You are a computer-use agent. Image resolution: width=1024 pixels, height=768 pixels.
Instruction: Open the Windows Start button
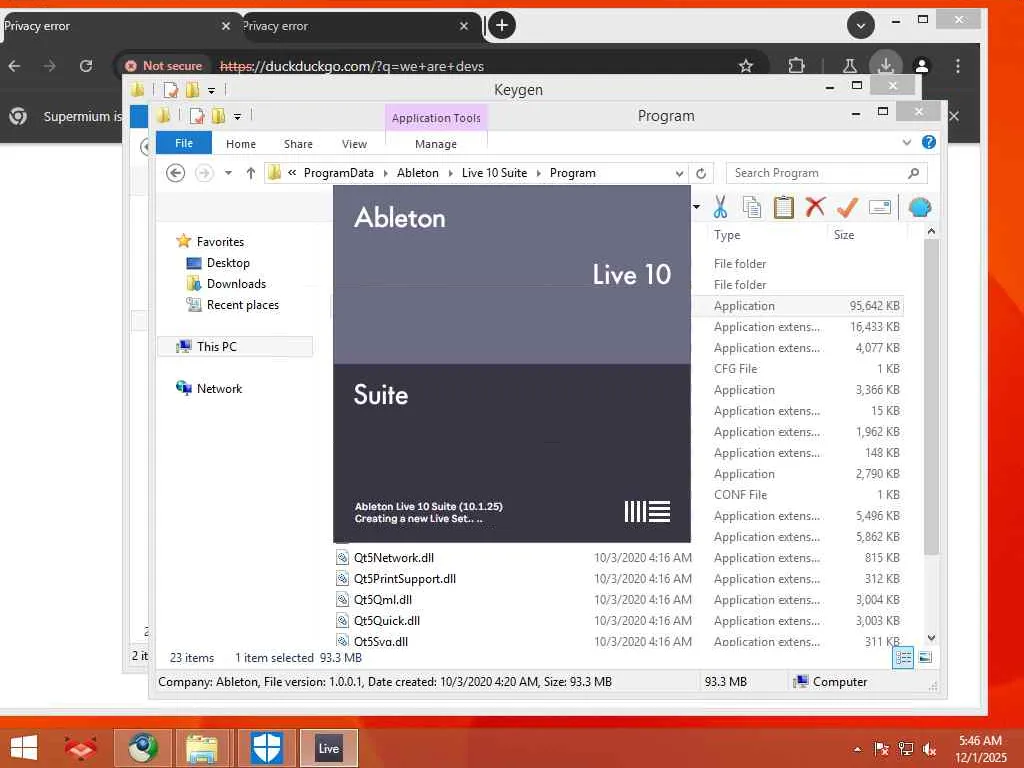pyautogui.click(x=24, y=748)
